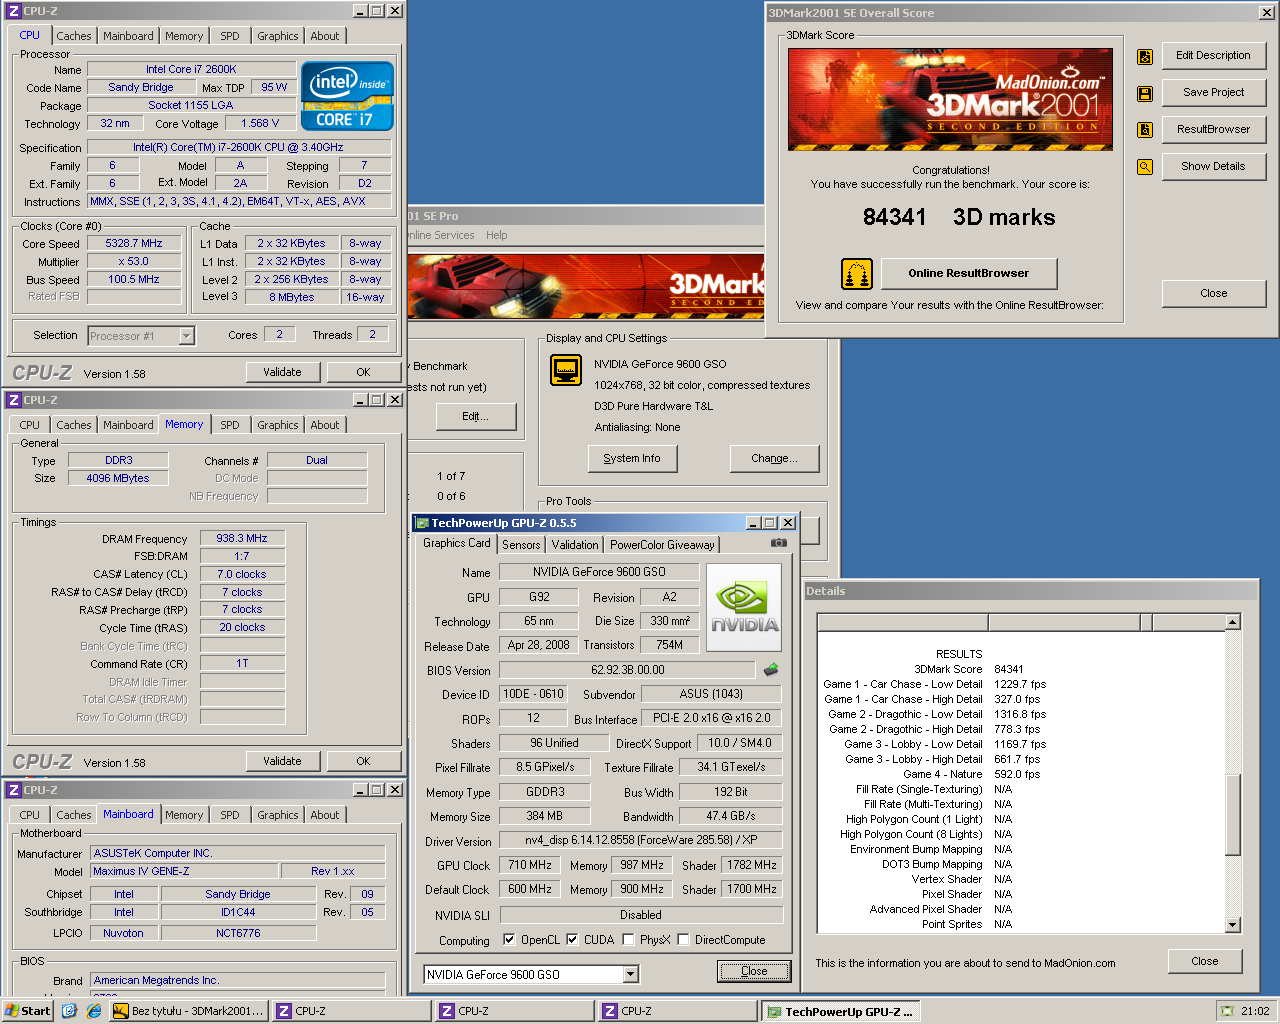Click the Mainboard tab in the Memory CPU-Z window
The image size is (1280, 1024).
tap(129, 425)
